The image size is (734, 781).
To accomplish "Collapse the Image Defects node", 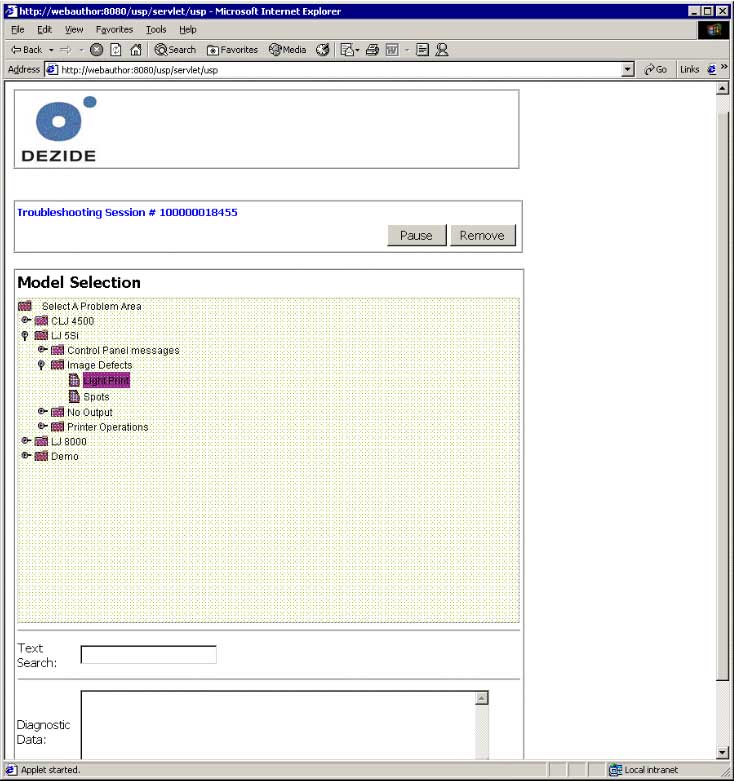I will pos(41,365).
